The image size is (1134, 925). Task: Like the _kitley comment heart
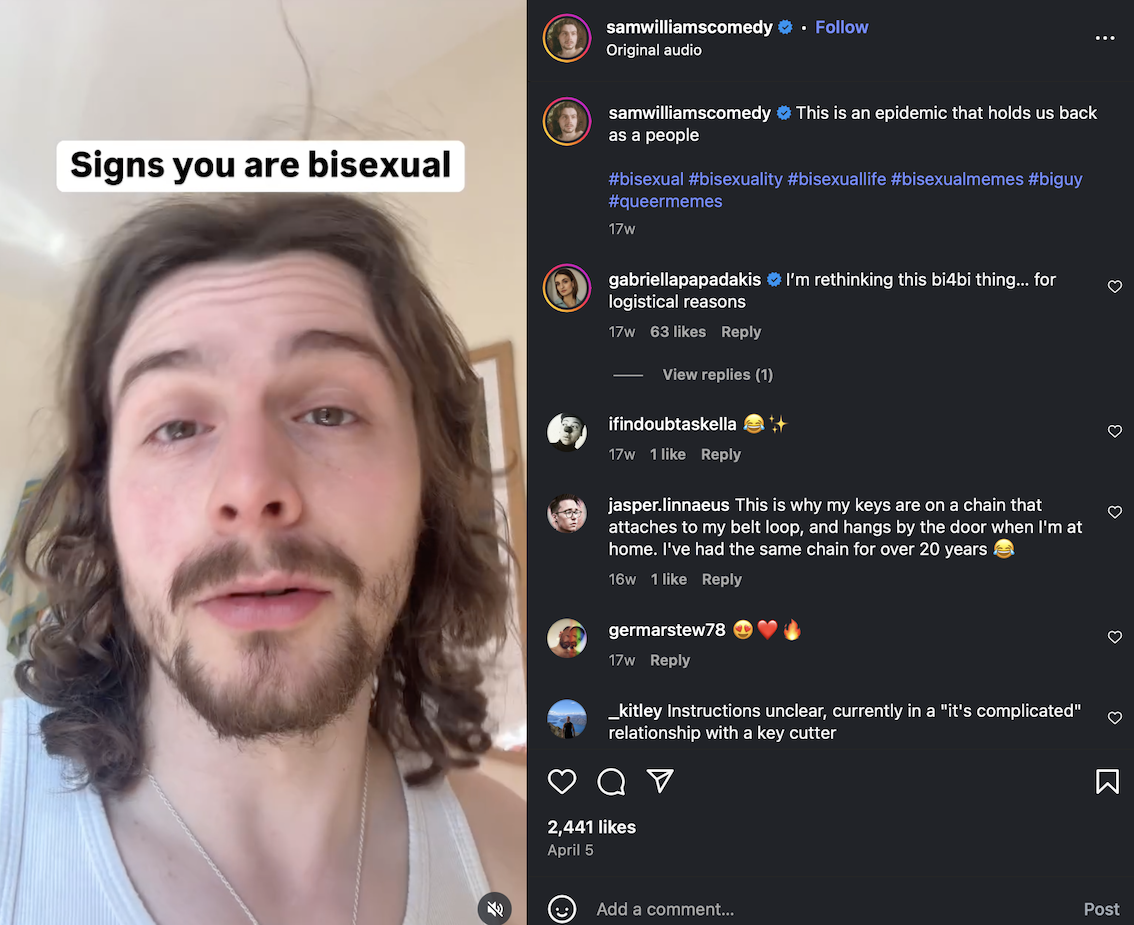click(x=1114, y=717)
